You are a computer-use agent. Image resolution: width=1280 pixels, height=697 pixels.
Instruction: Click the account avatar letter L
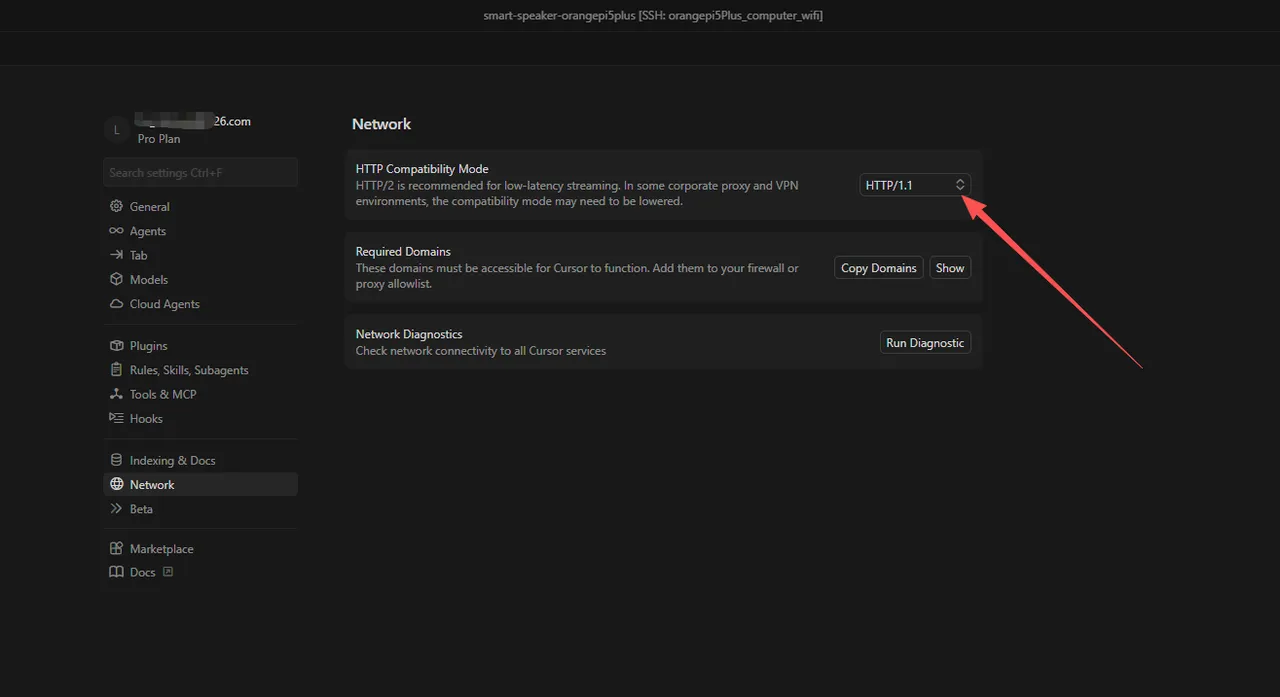(117, 129)
